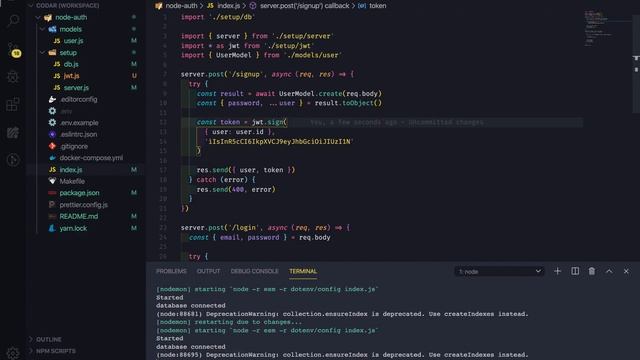Open the Makefile
640x360 pixels.
tap(72, 181)
